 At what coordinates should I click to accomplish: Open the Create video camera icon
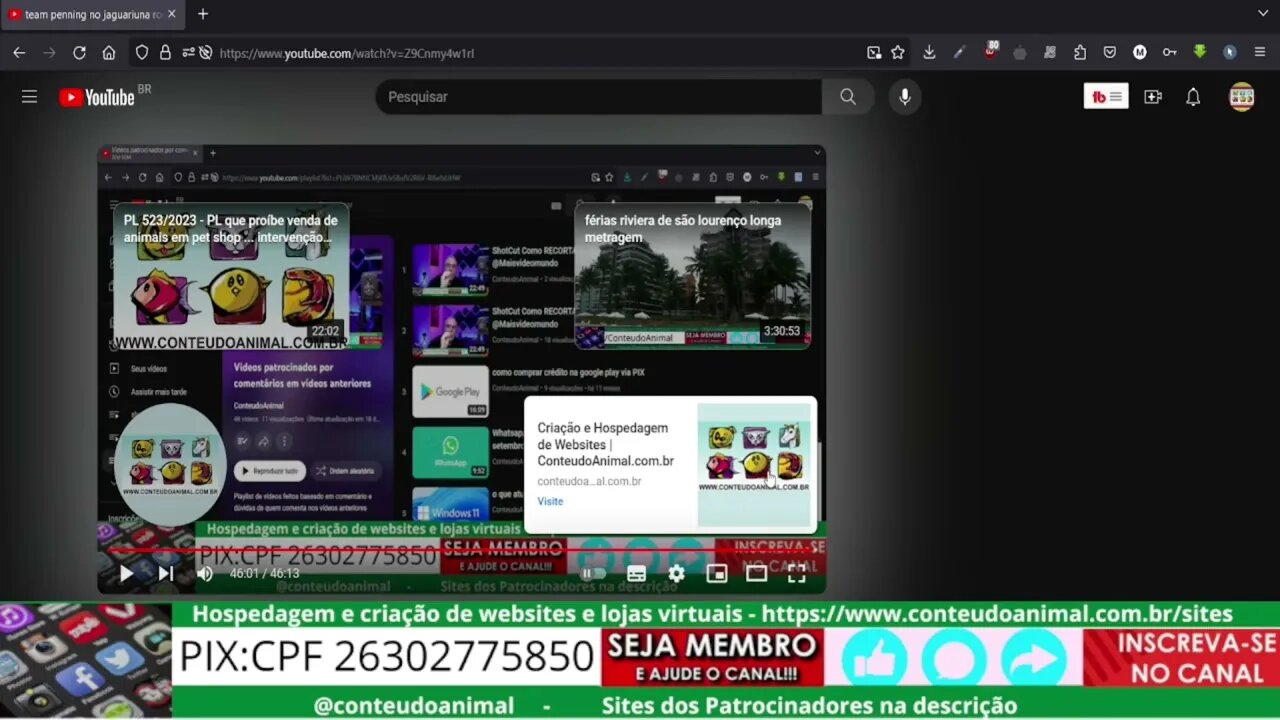pyautogui.click(x=1153, y=97)
